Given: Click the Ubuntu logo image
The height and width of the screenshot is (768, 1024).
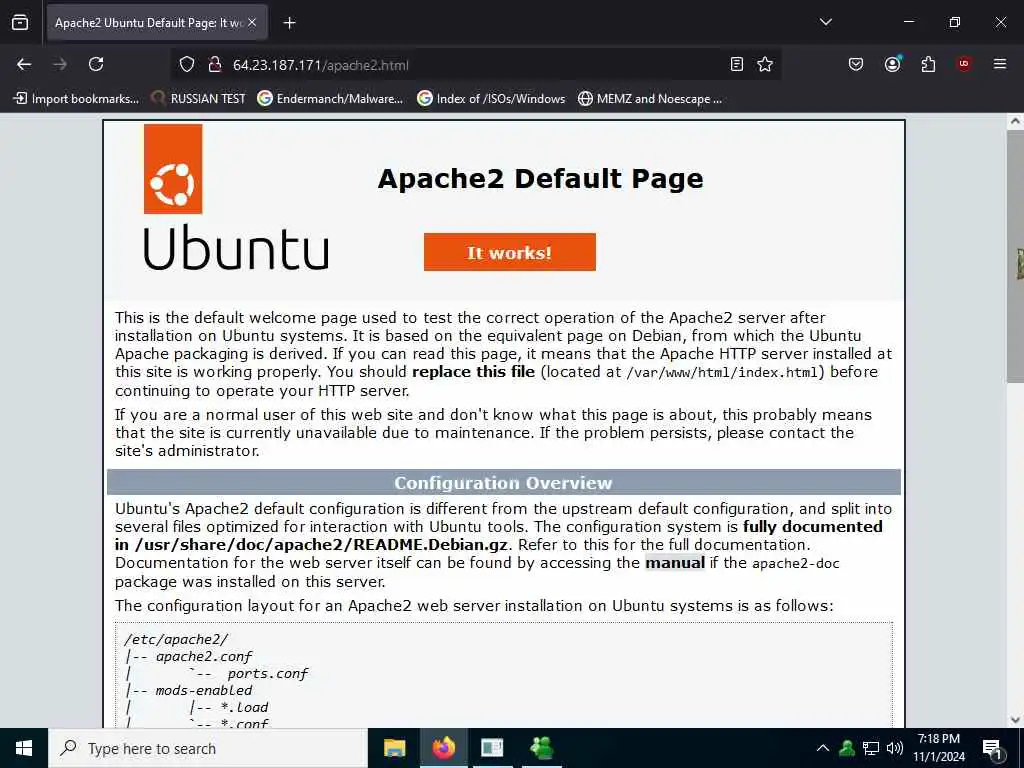Looking at the screenshot, I should (236, 197).
